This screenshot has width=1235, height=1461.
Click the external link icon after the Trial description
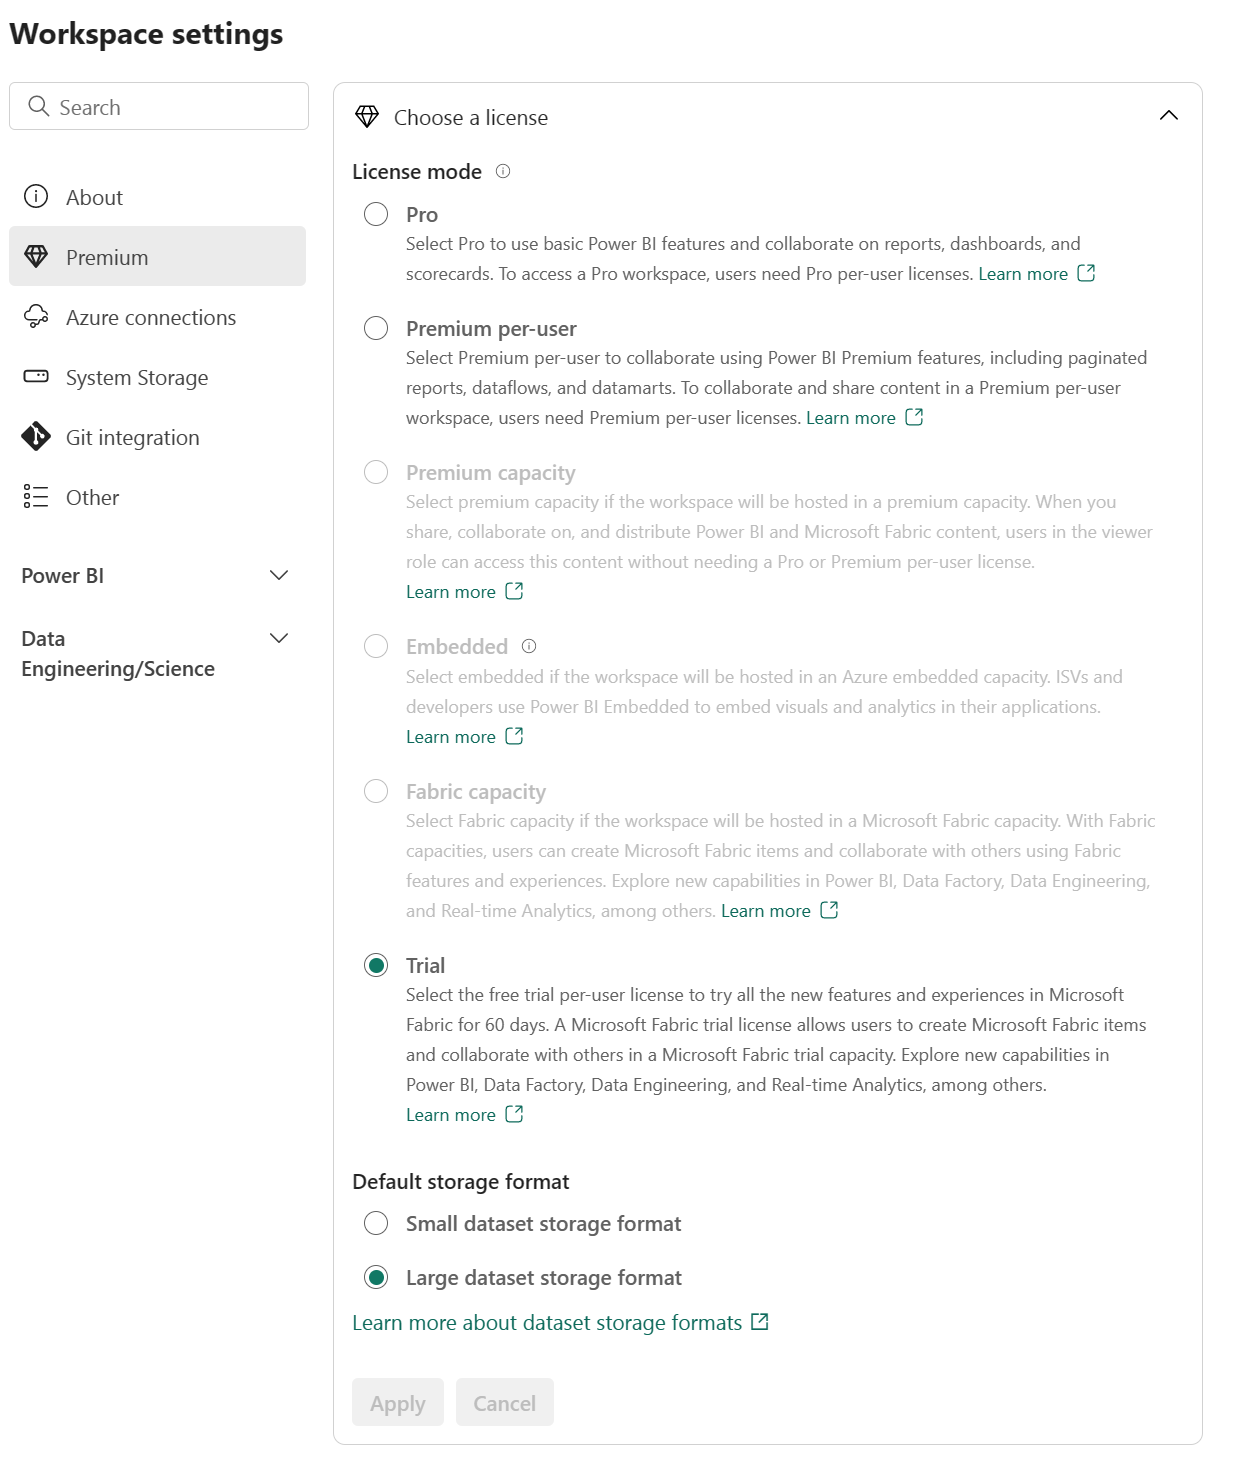point(514,1114)
